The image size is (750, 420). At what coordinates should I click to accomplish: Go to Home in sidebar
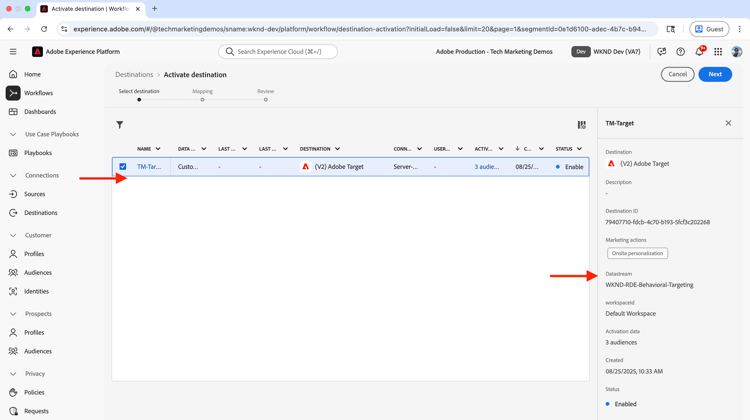[32, 74]
